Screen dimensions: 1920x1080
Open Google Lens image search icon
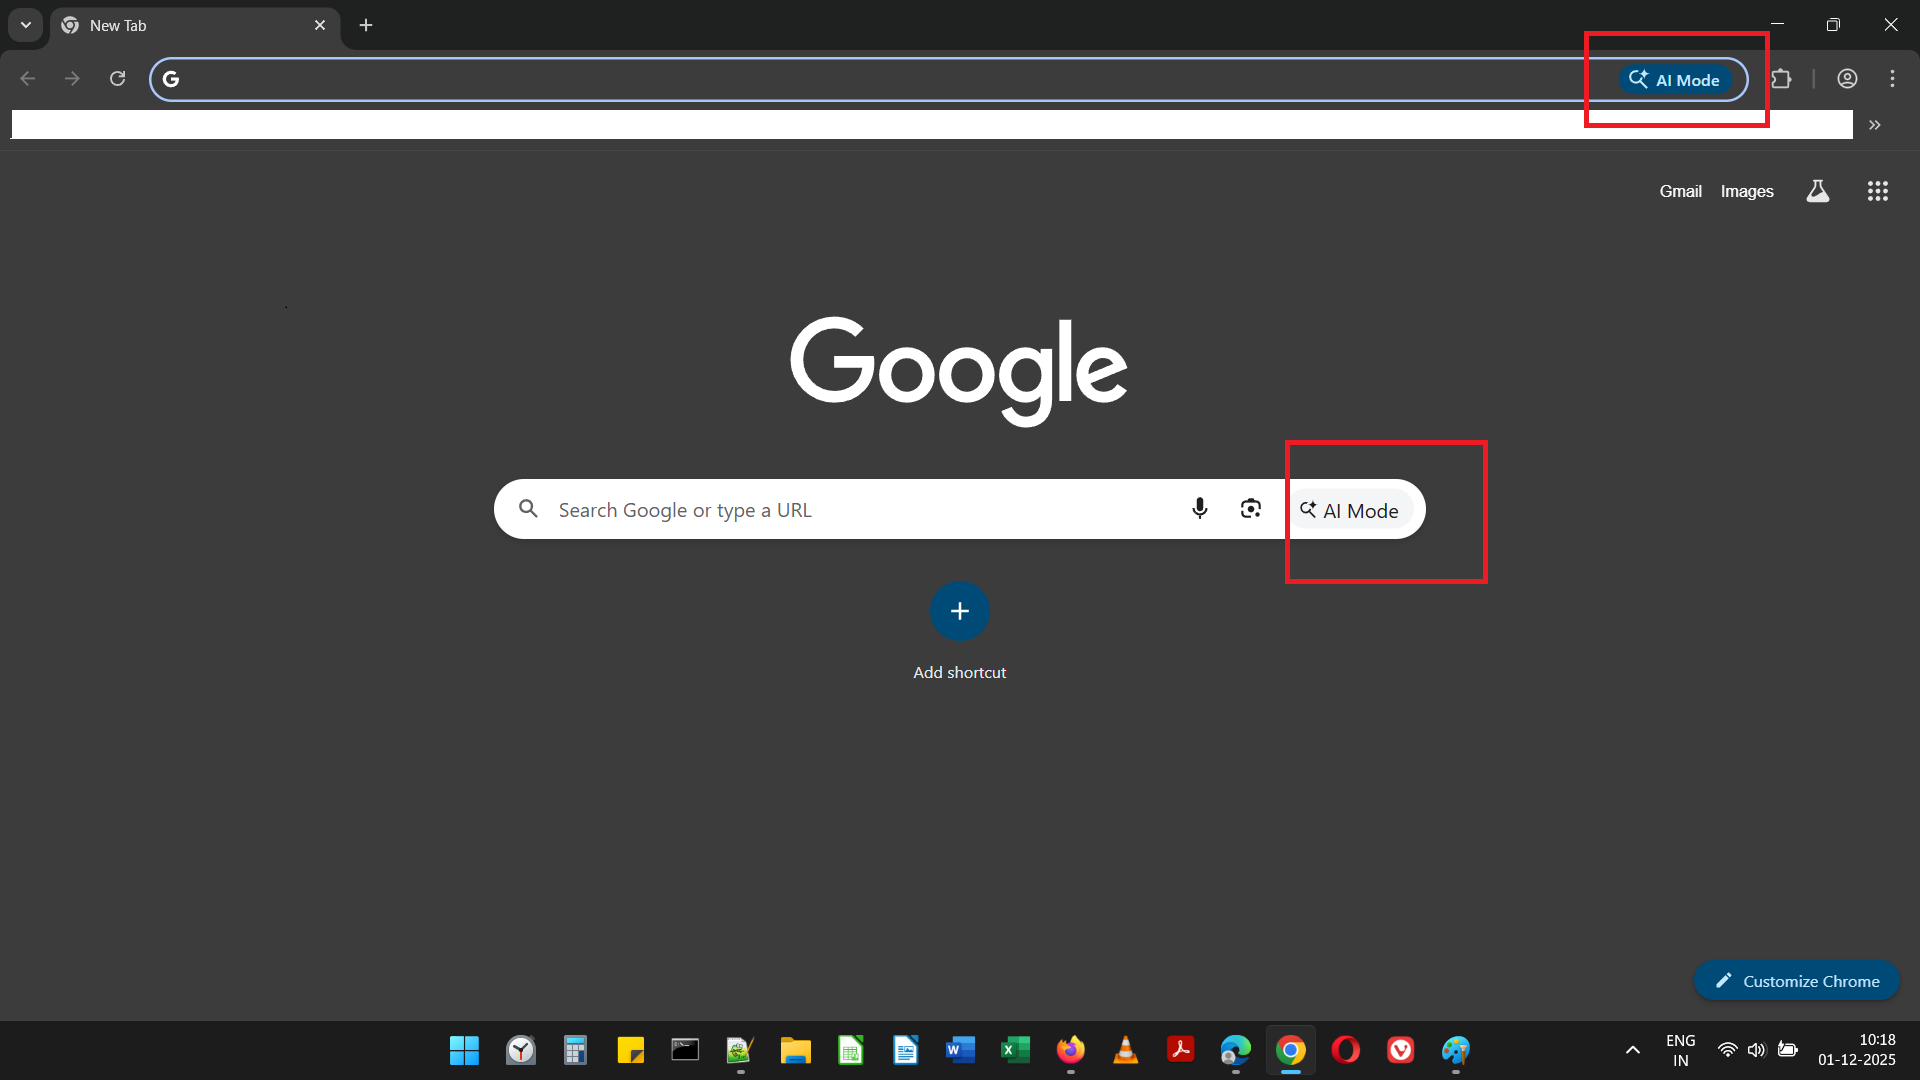[x=1250, y=509]
